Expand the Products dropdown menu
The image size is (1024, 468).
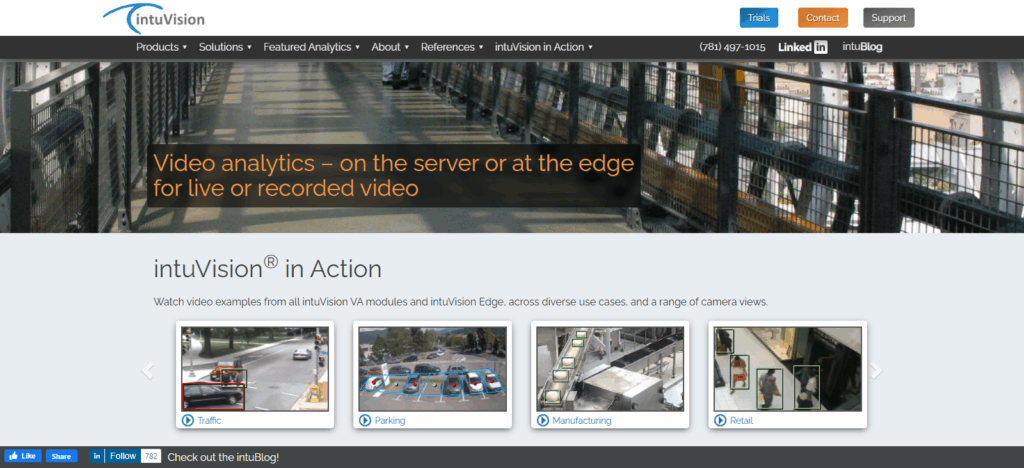[161, 47]
